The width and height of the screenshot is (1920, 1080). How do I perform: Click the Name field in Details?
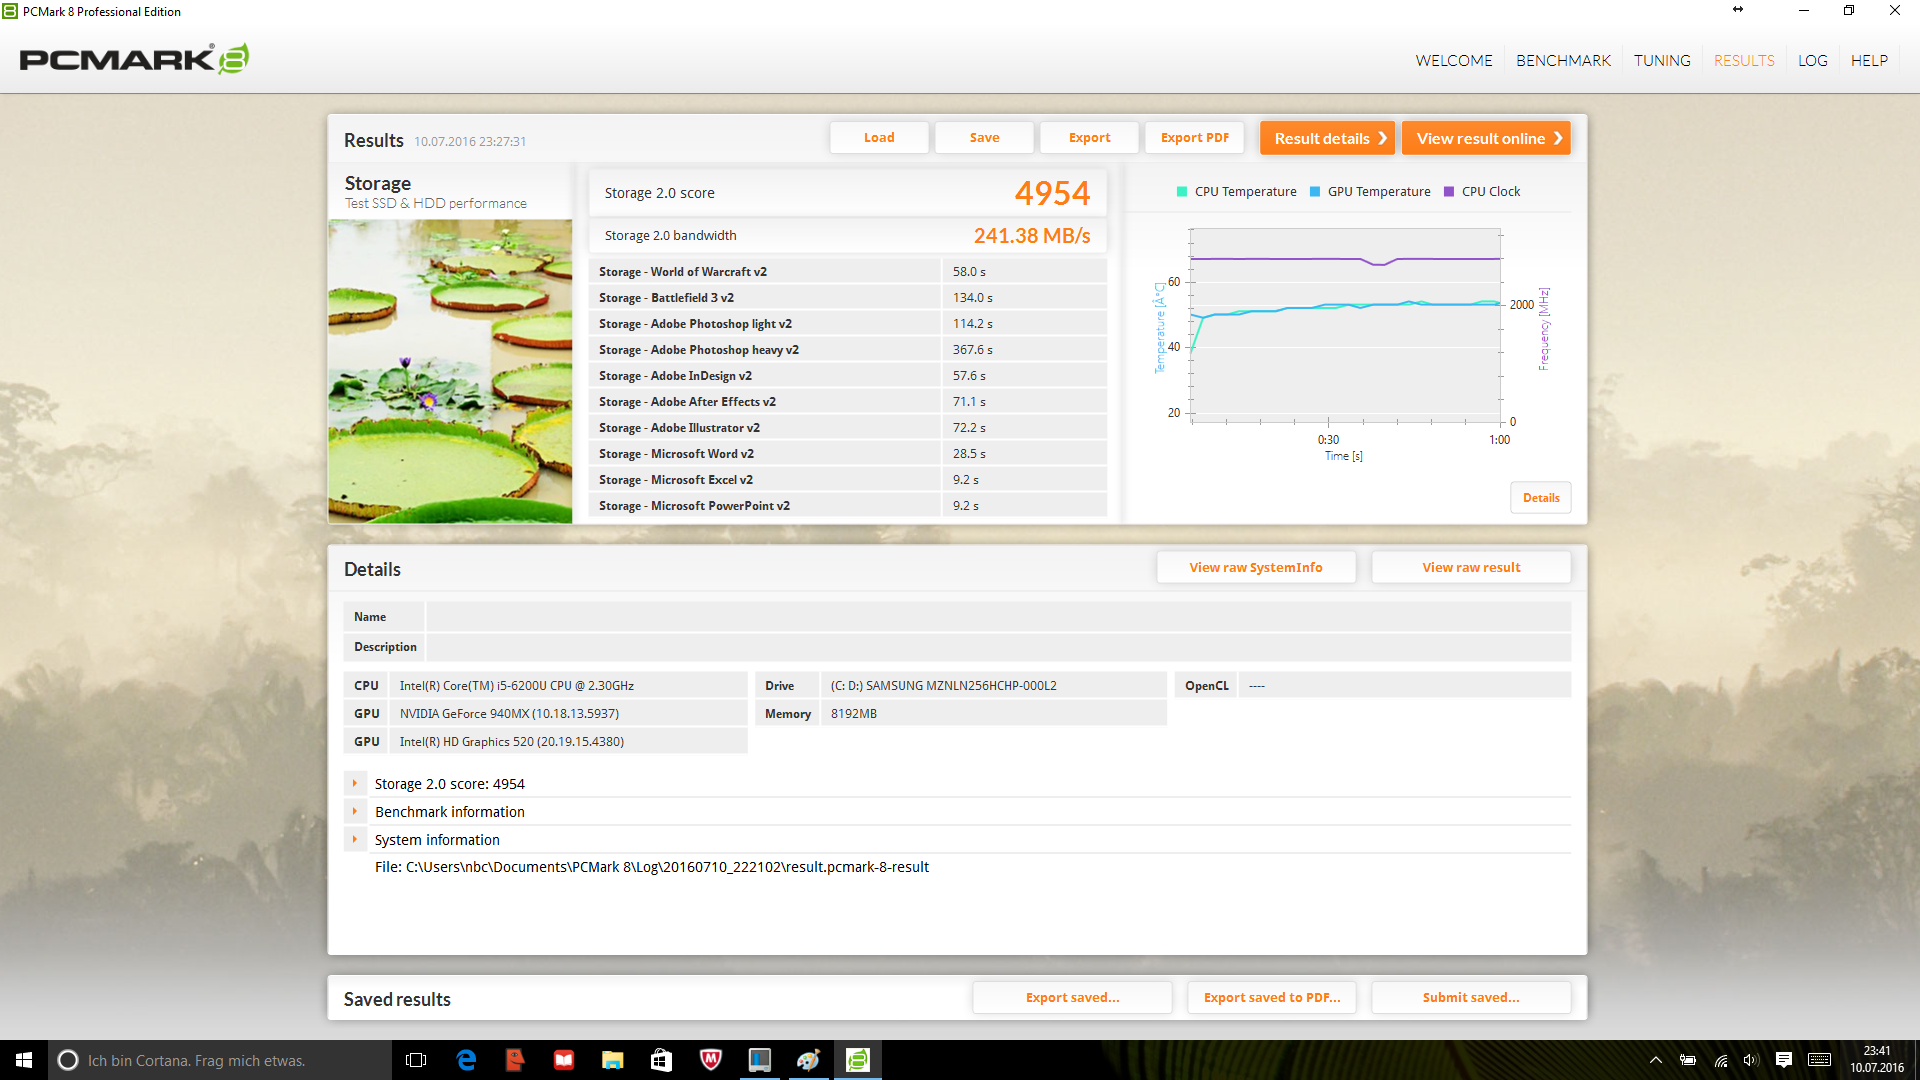click(x=998, y=617)
